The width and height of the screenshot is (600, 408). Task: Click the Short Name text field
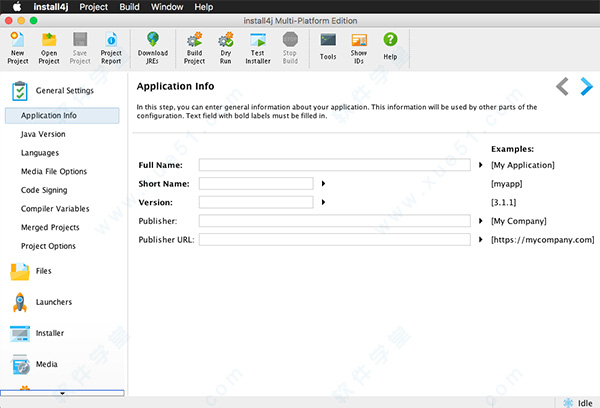pos(256,184)
